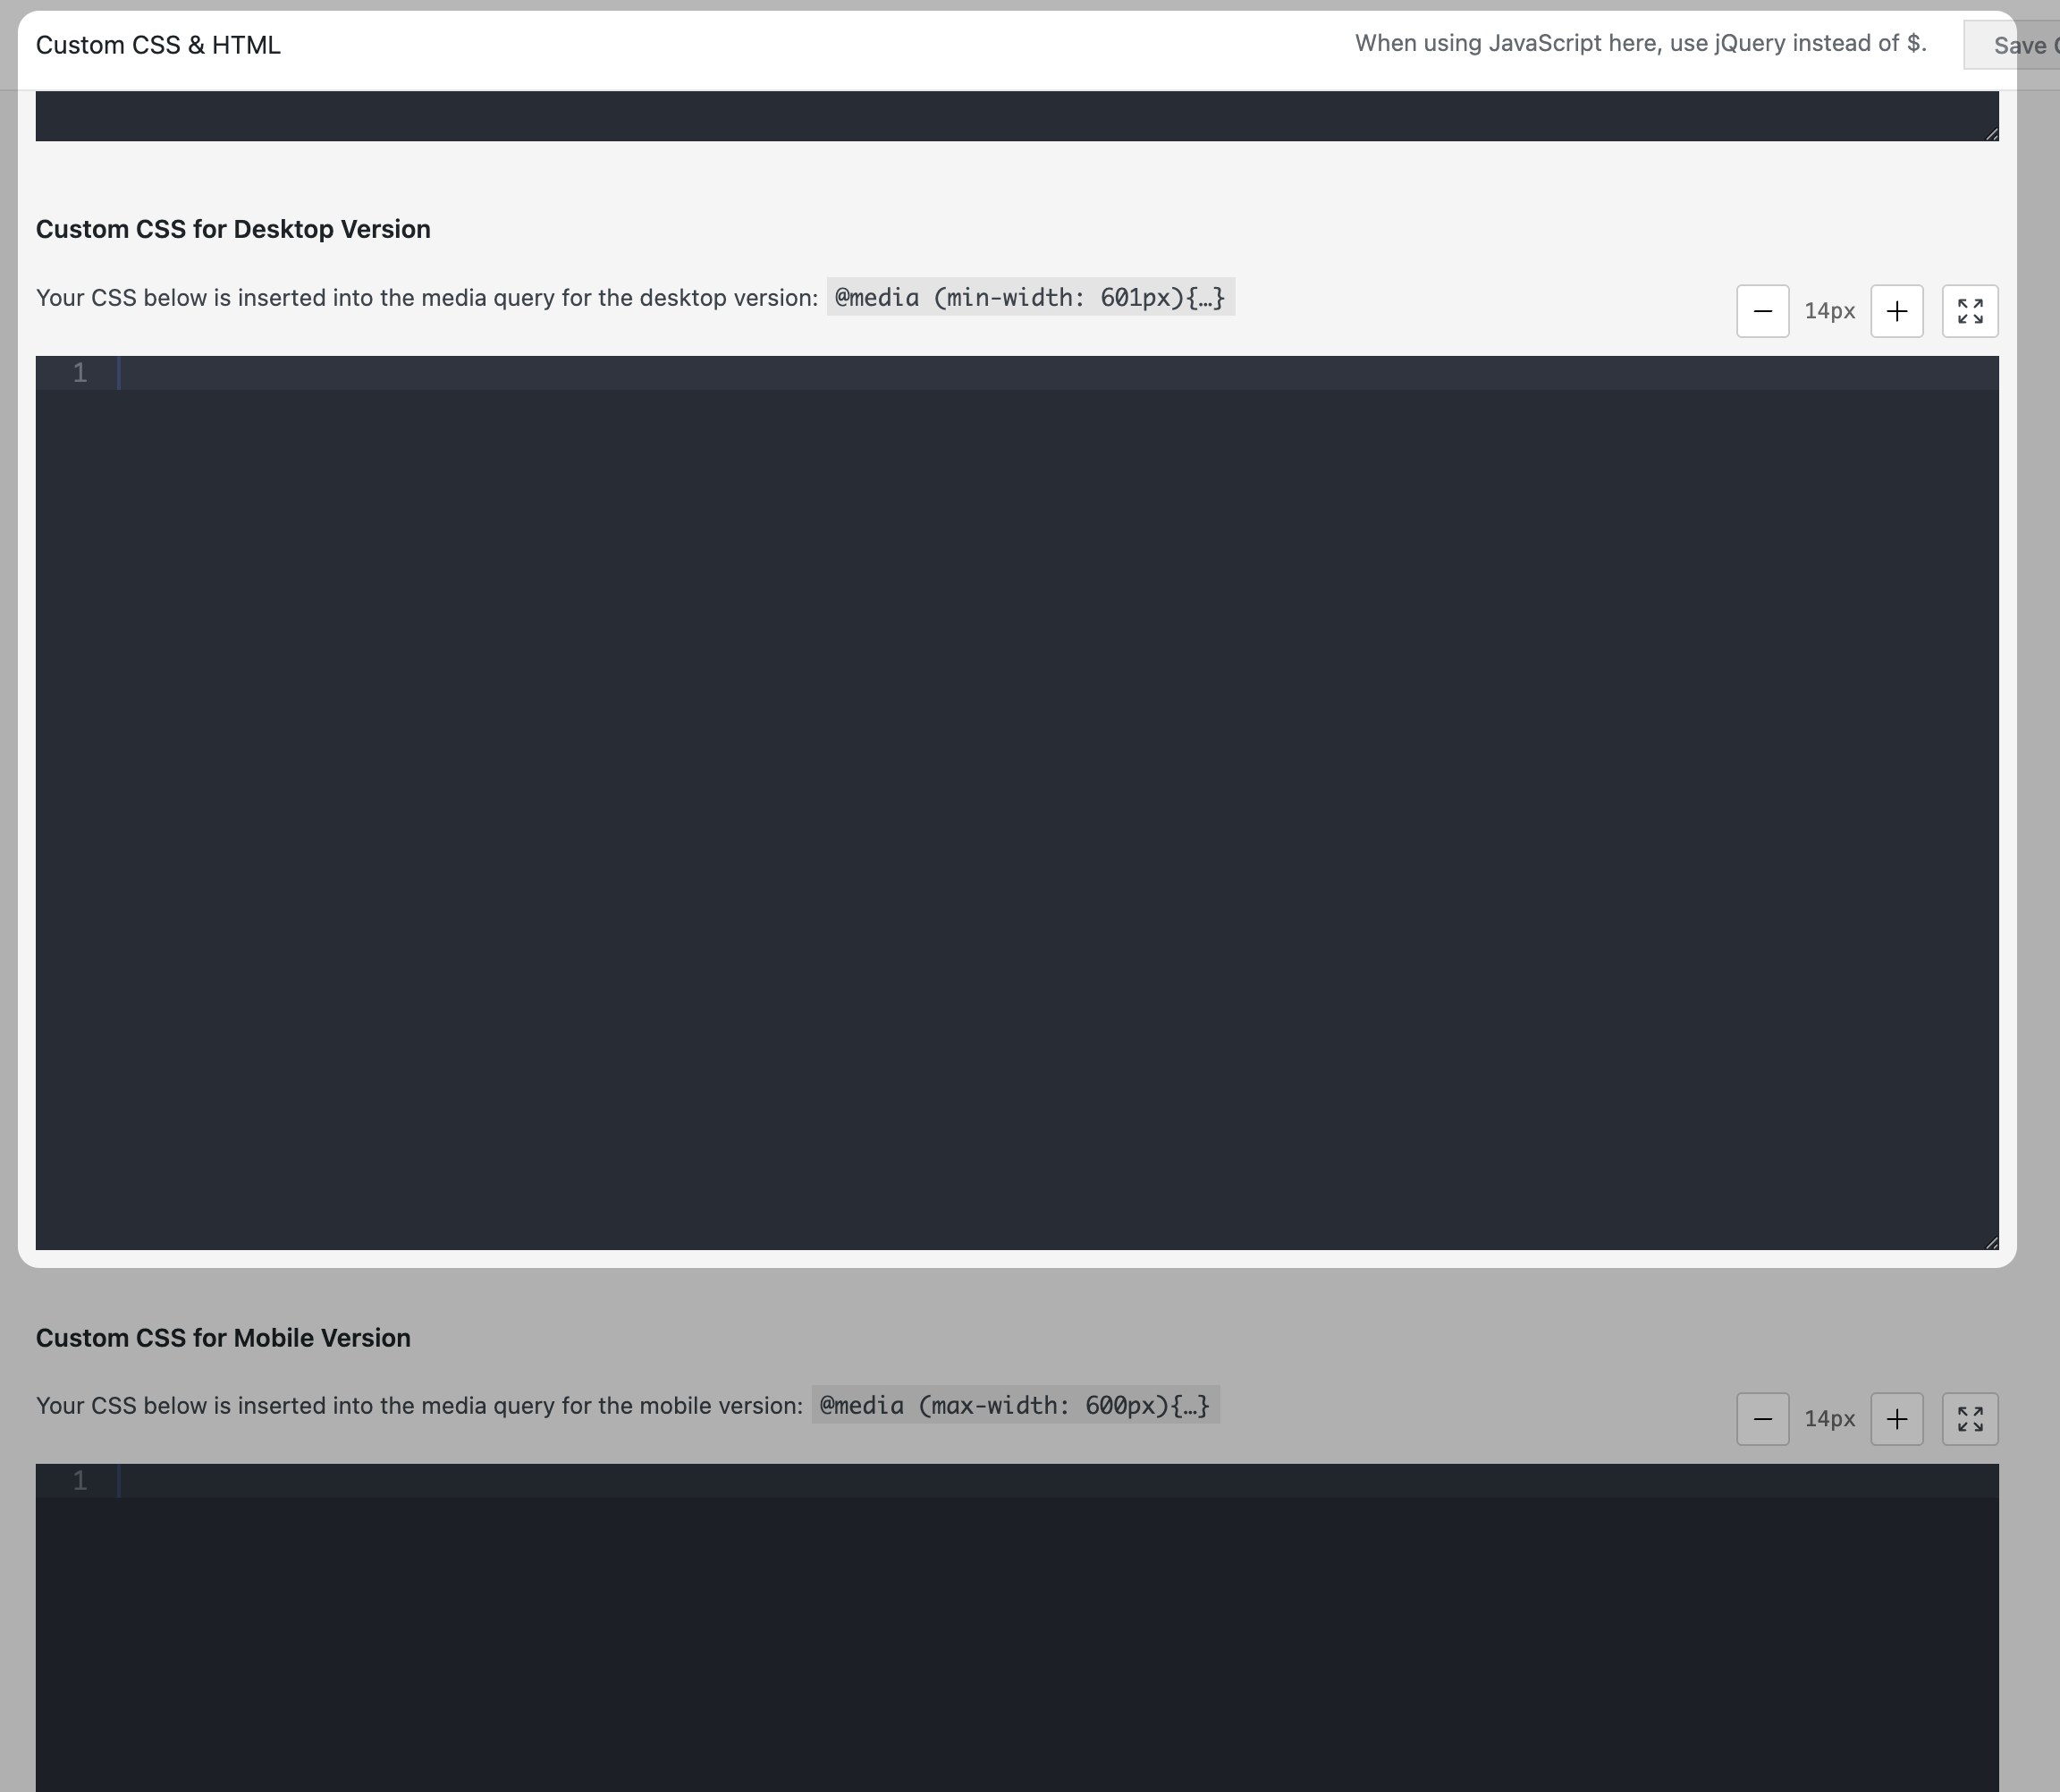Click the jQuery instead of $ hint text
The width and height of the screenshot is (2060, 1792).
click(1640, 43)
